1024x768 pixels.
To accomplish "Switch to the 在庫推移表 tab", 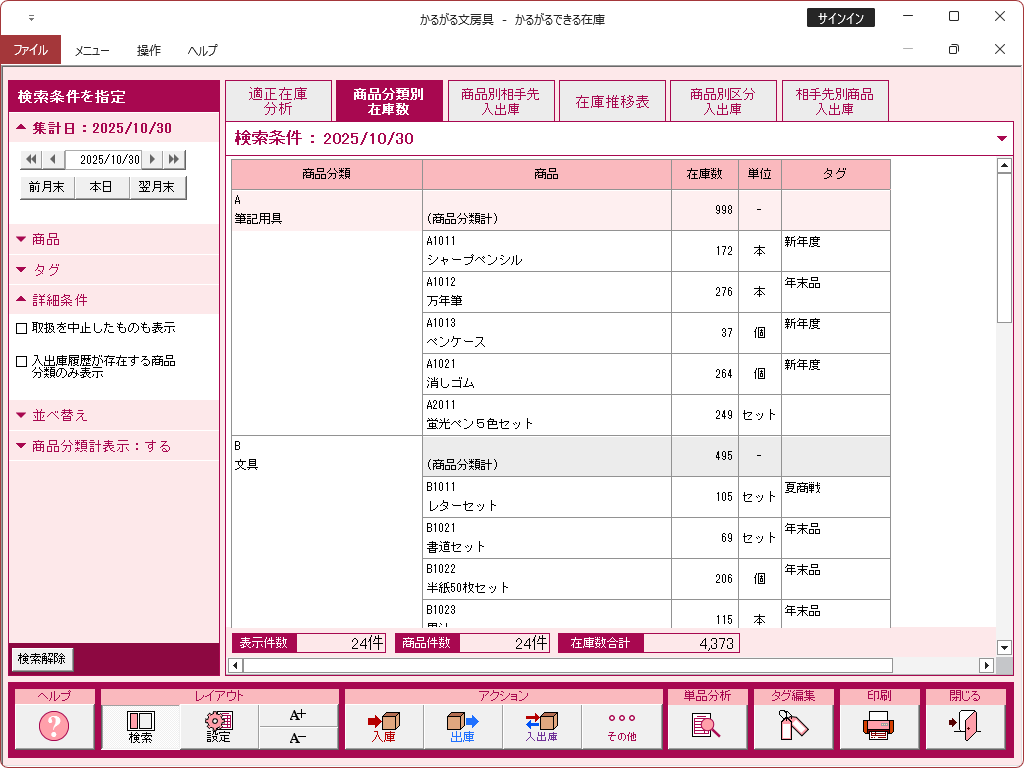I will [x=612, y=102].
